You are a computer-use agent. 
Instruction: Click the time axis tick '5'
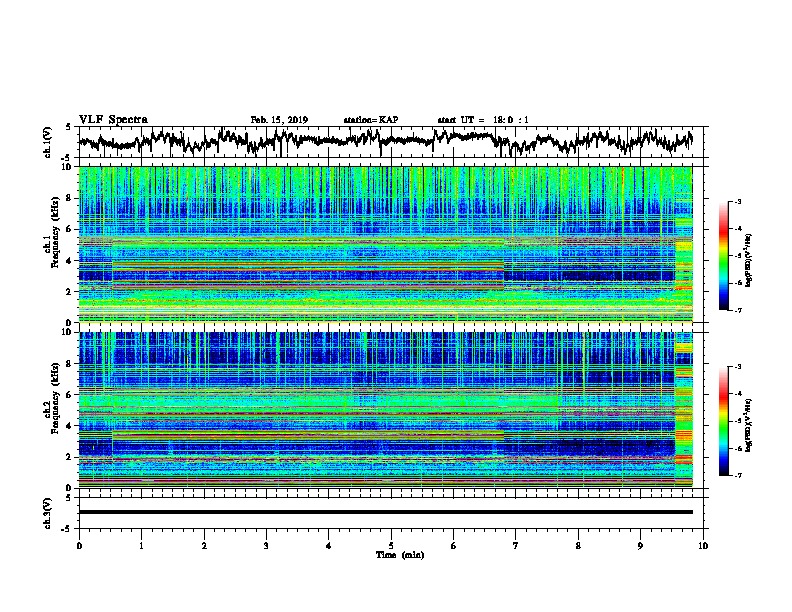(x=391, y=546)
